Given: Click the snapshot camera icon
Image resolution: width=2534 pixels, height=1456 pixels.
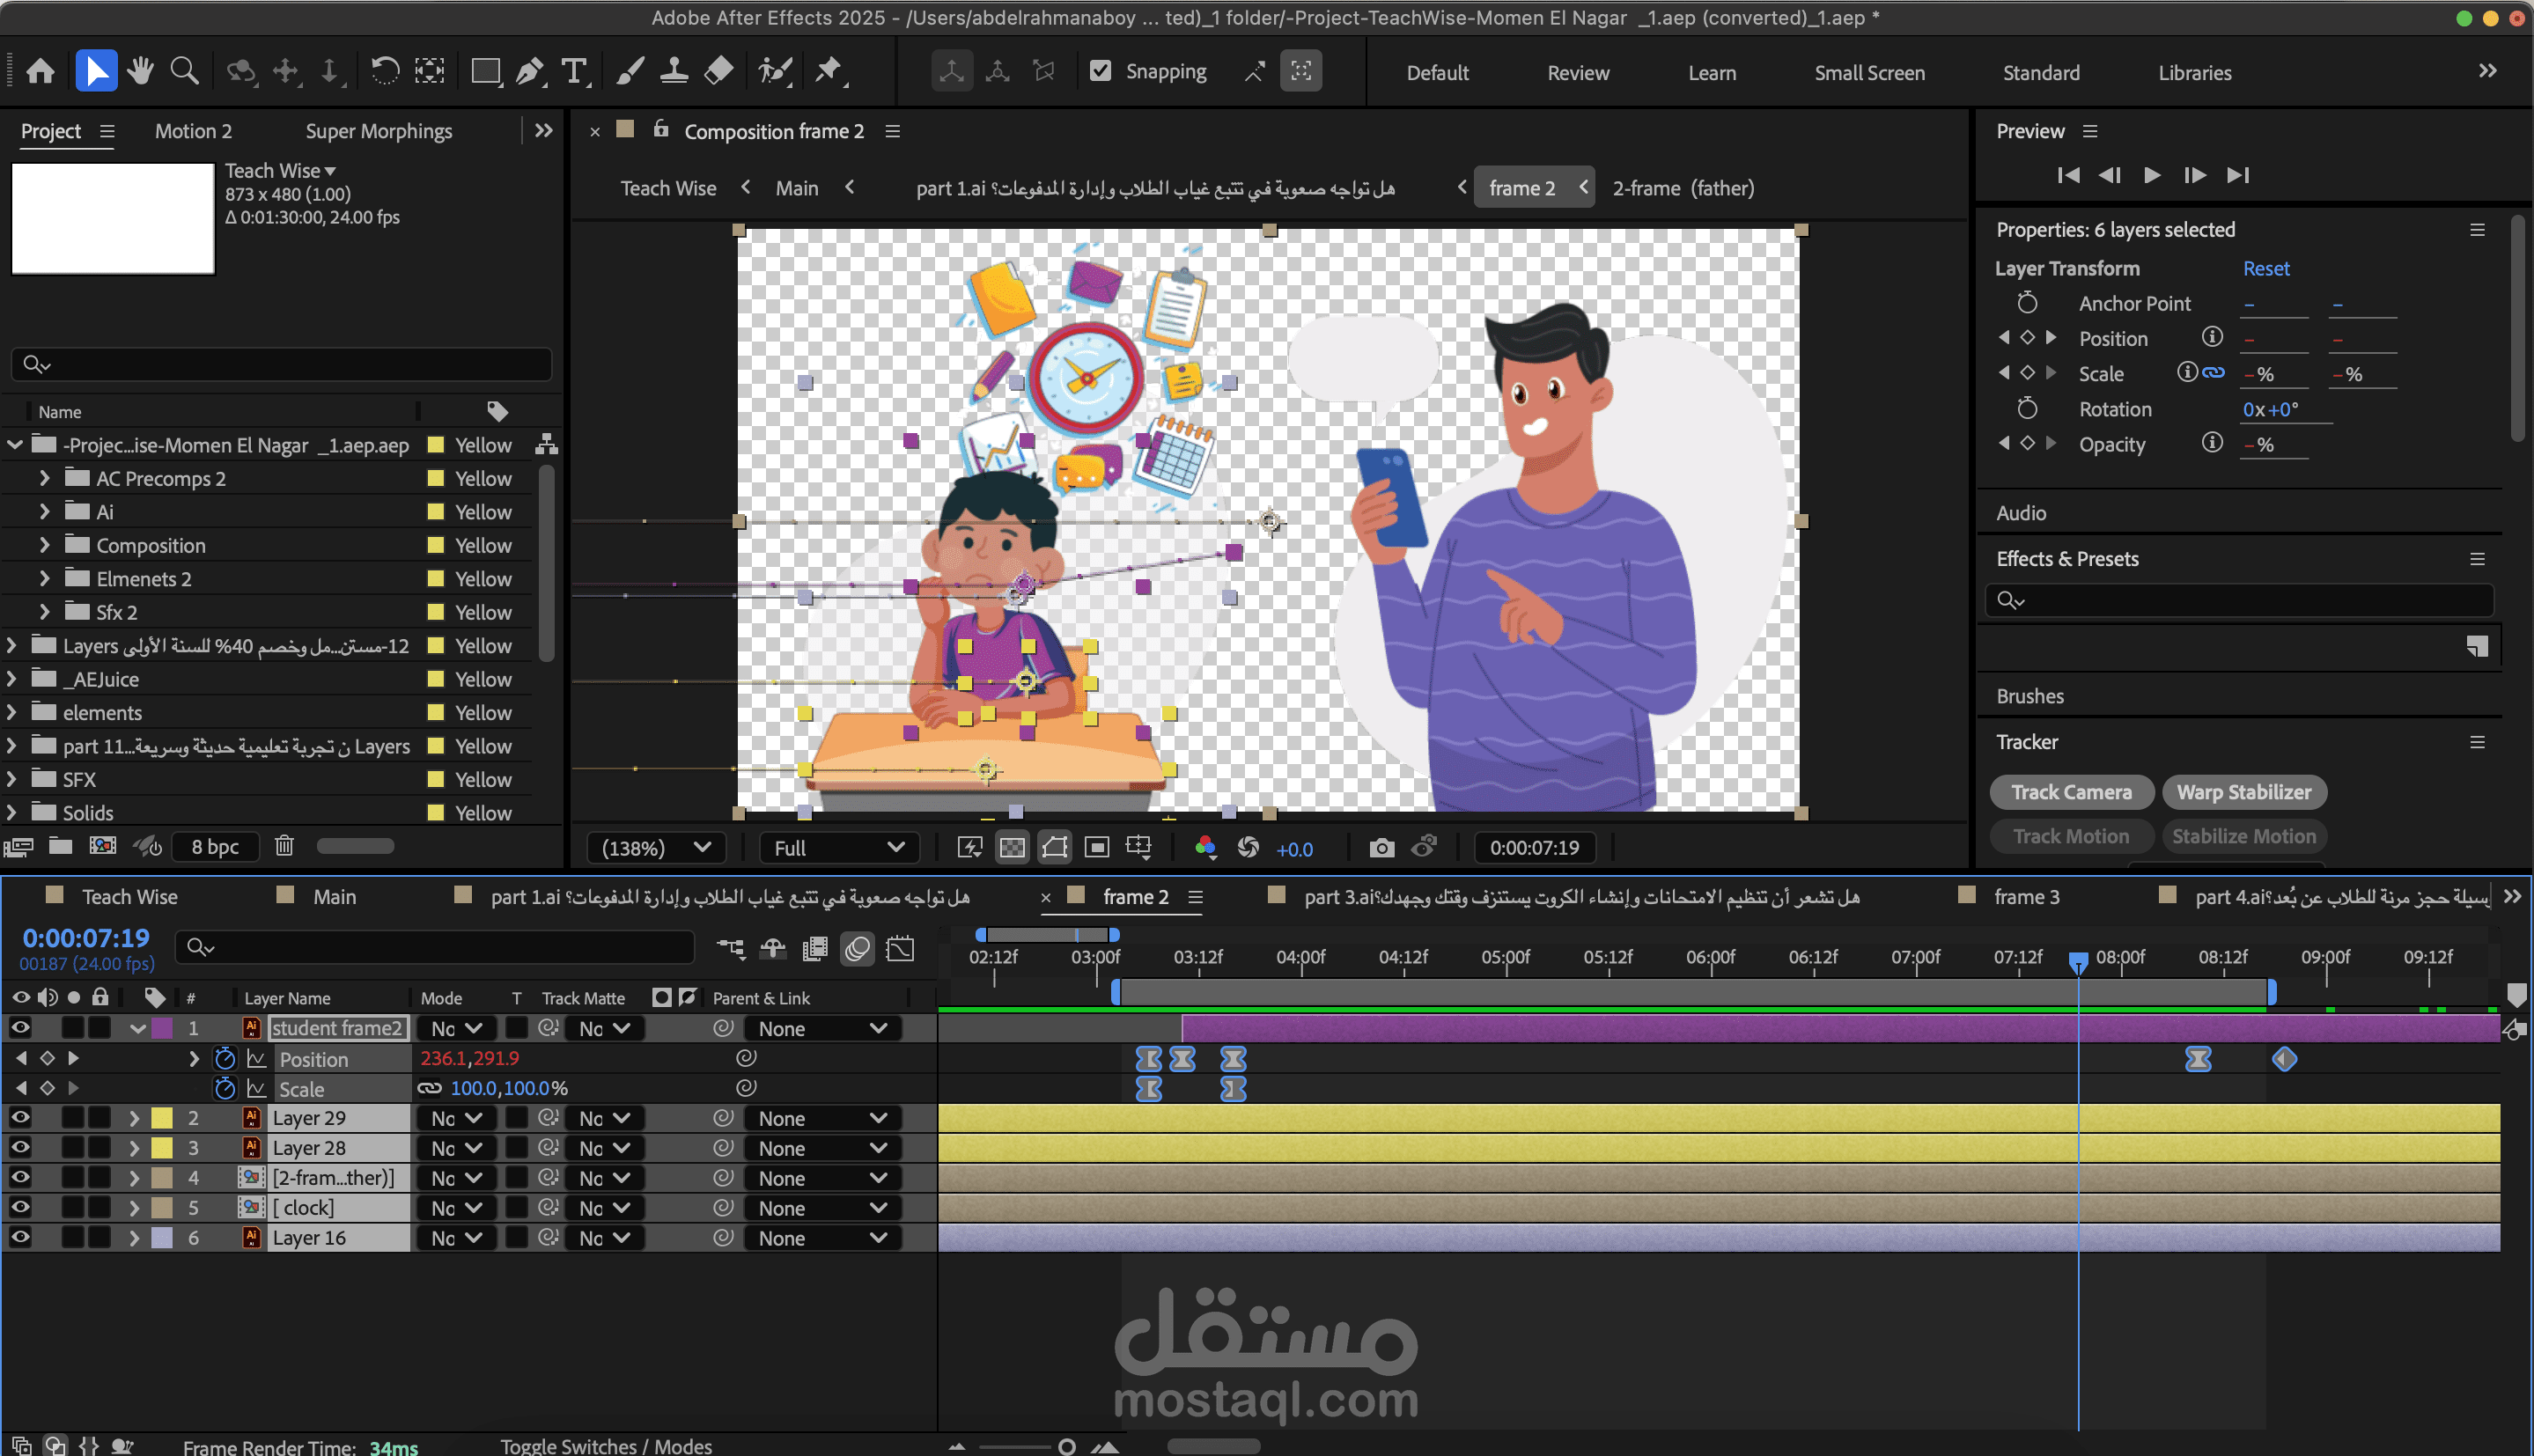Looking at the screenshot, I should coord(1381,848).
